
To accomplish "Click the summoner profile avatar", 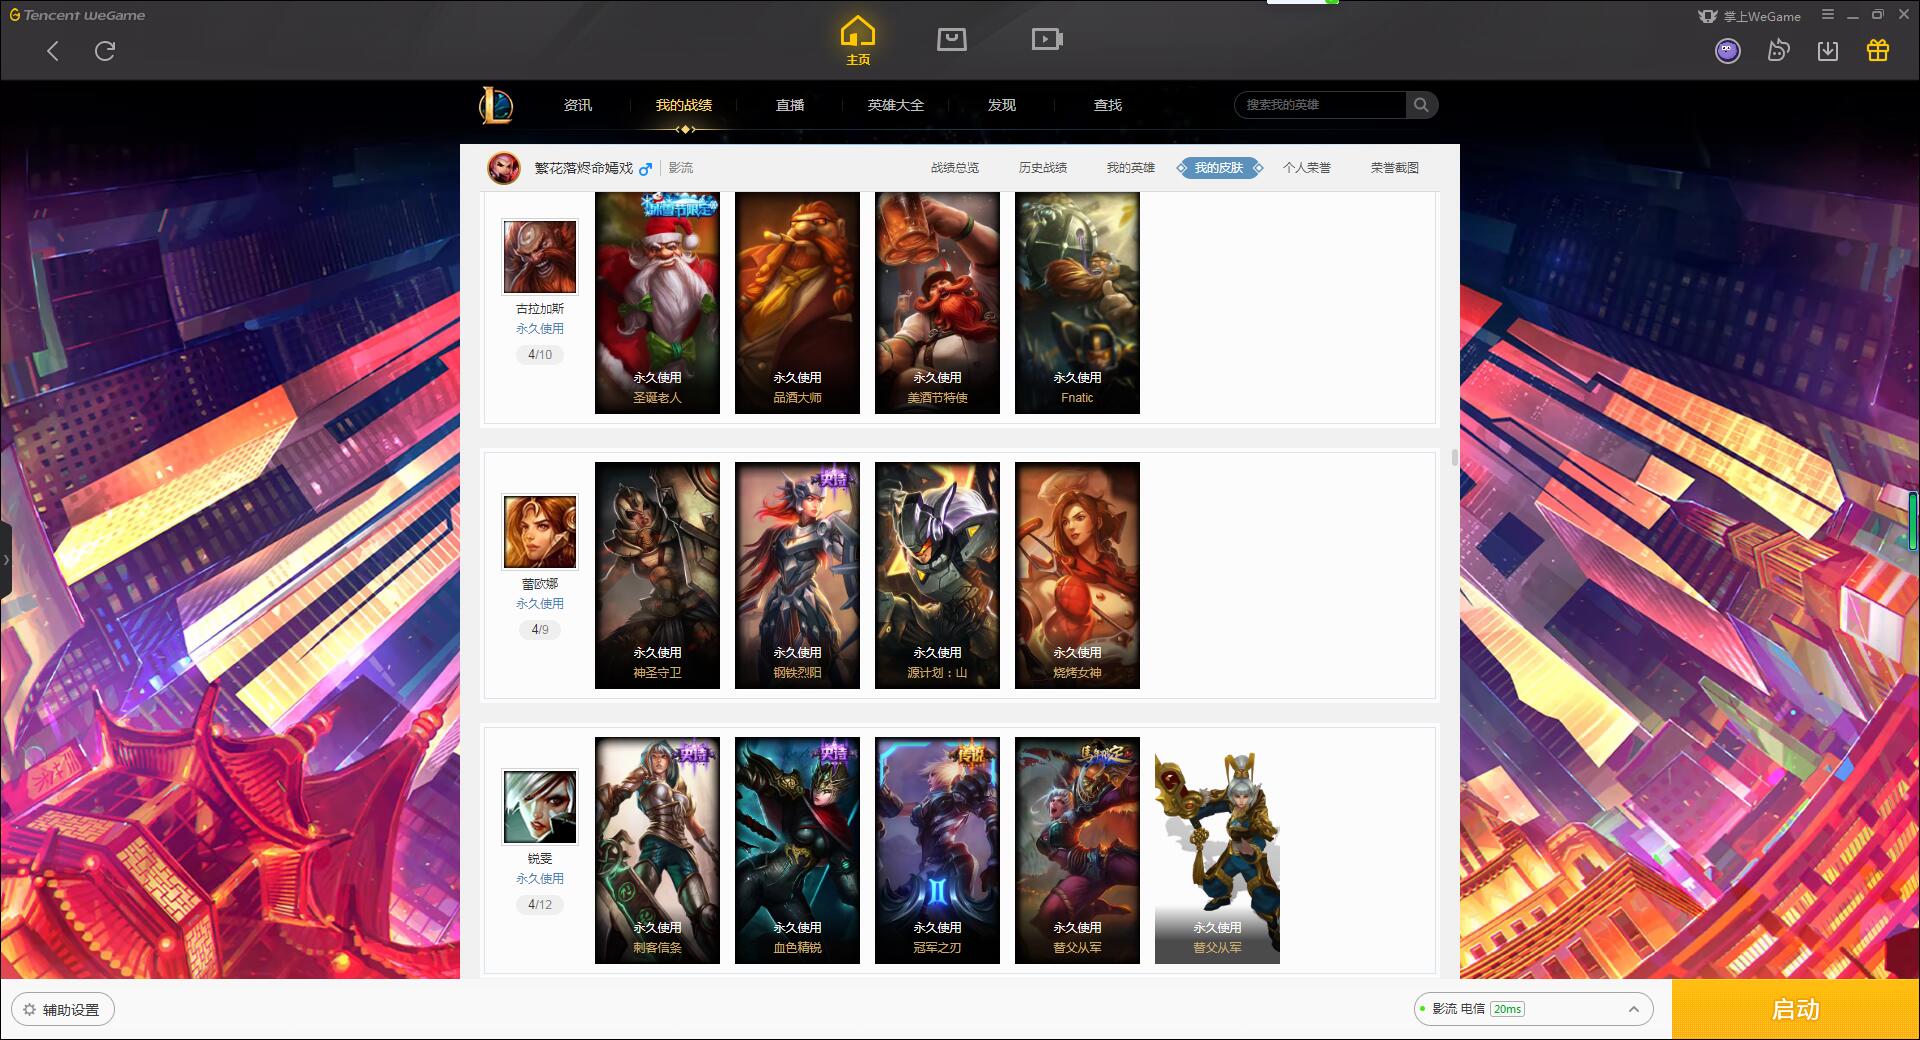I will (504, 168).
